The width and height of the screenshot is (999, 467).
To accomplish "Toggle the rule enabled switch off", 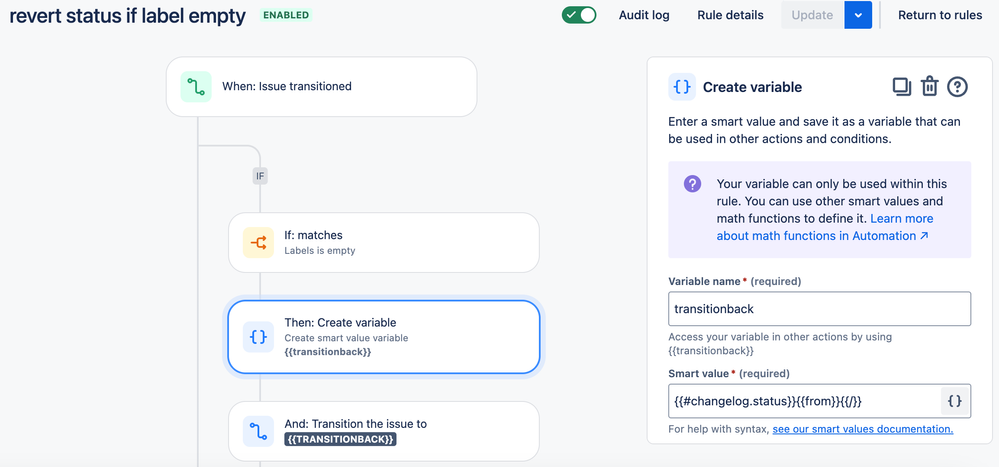I will (x=579, y=15).
